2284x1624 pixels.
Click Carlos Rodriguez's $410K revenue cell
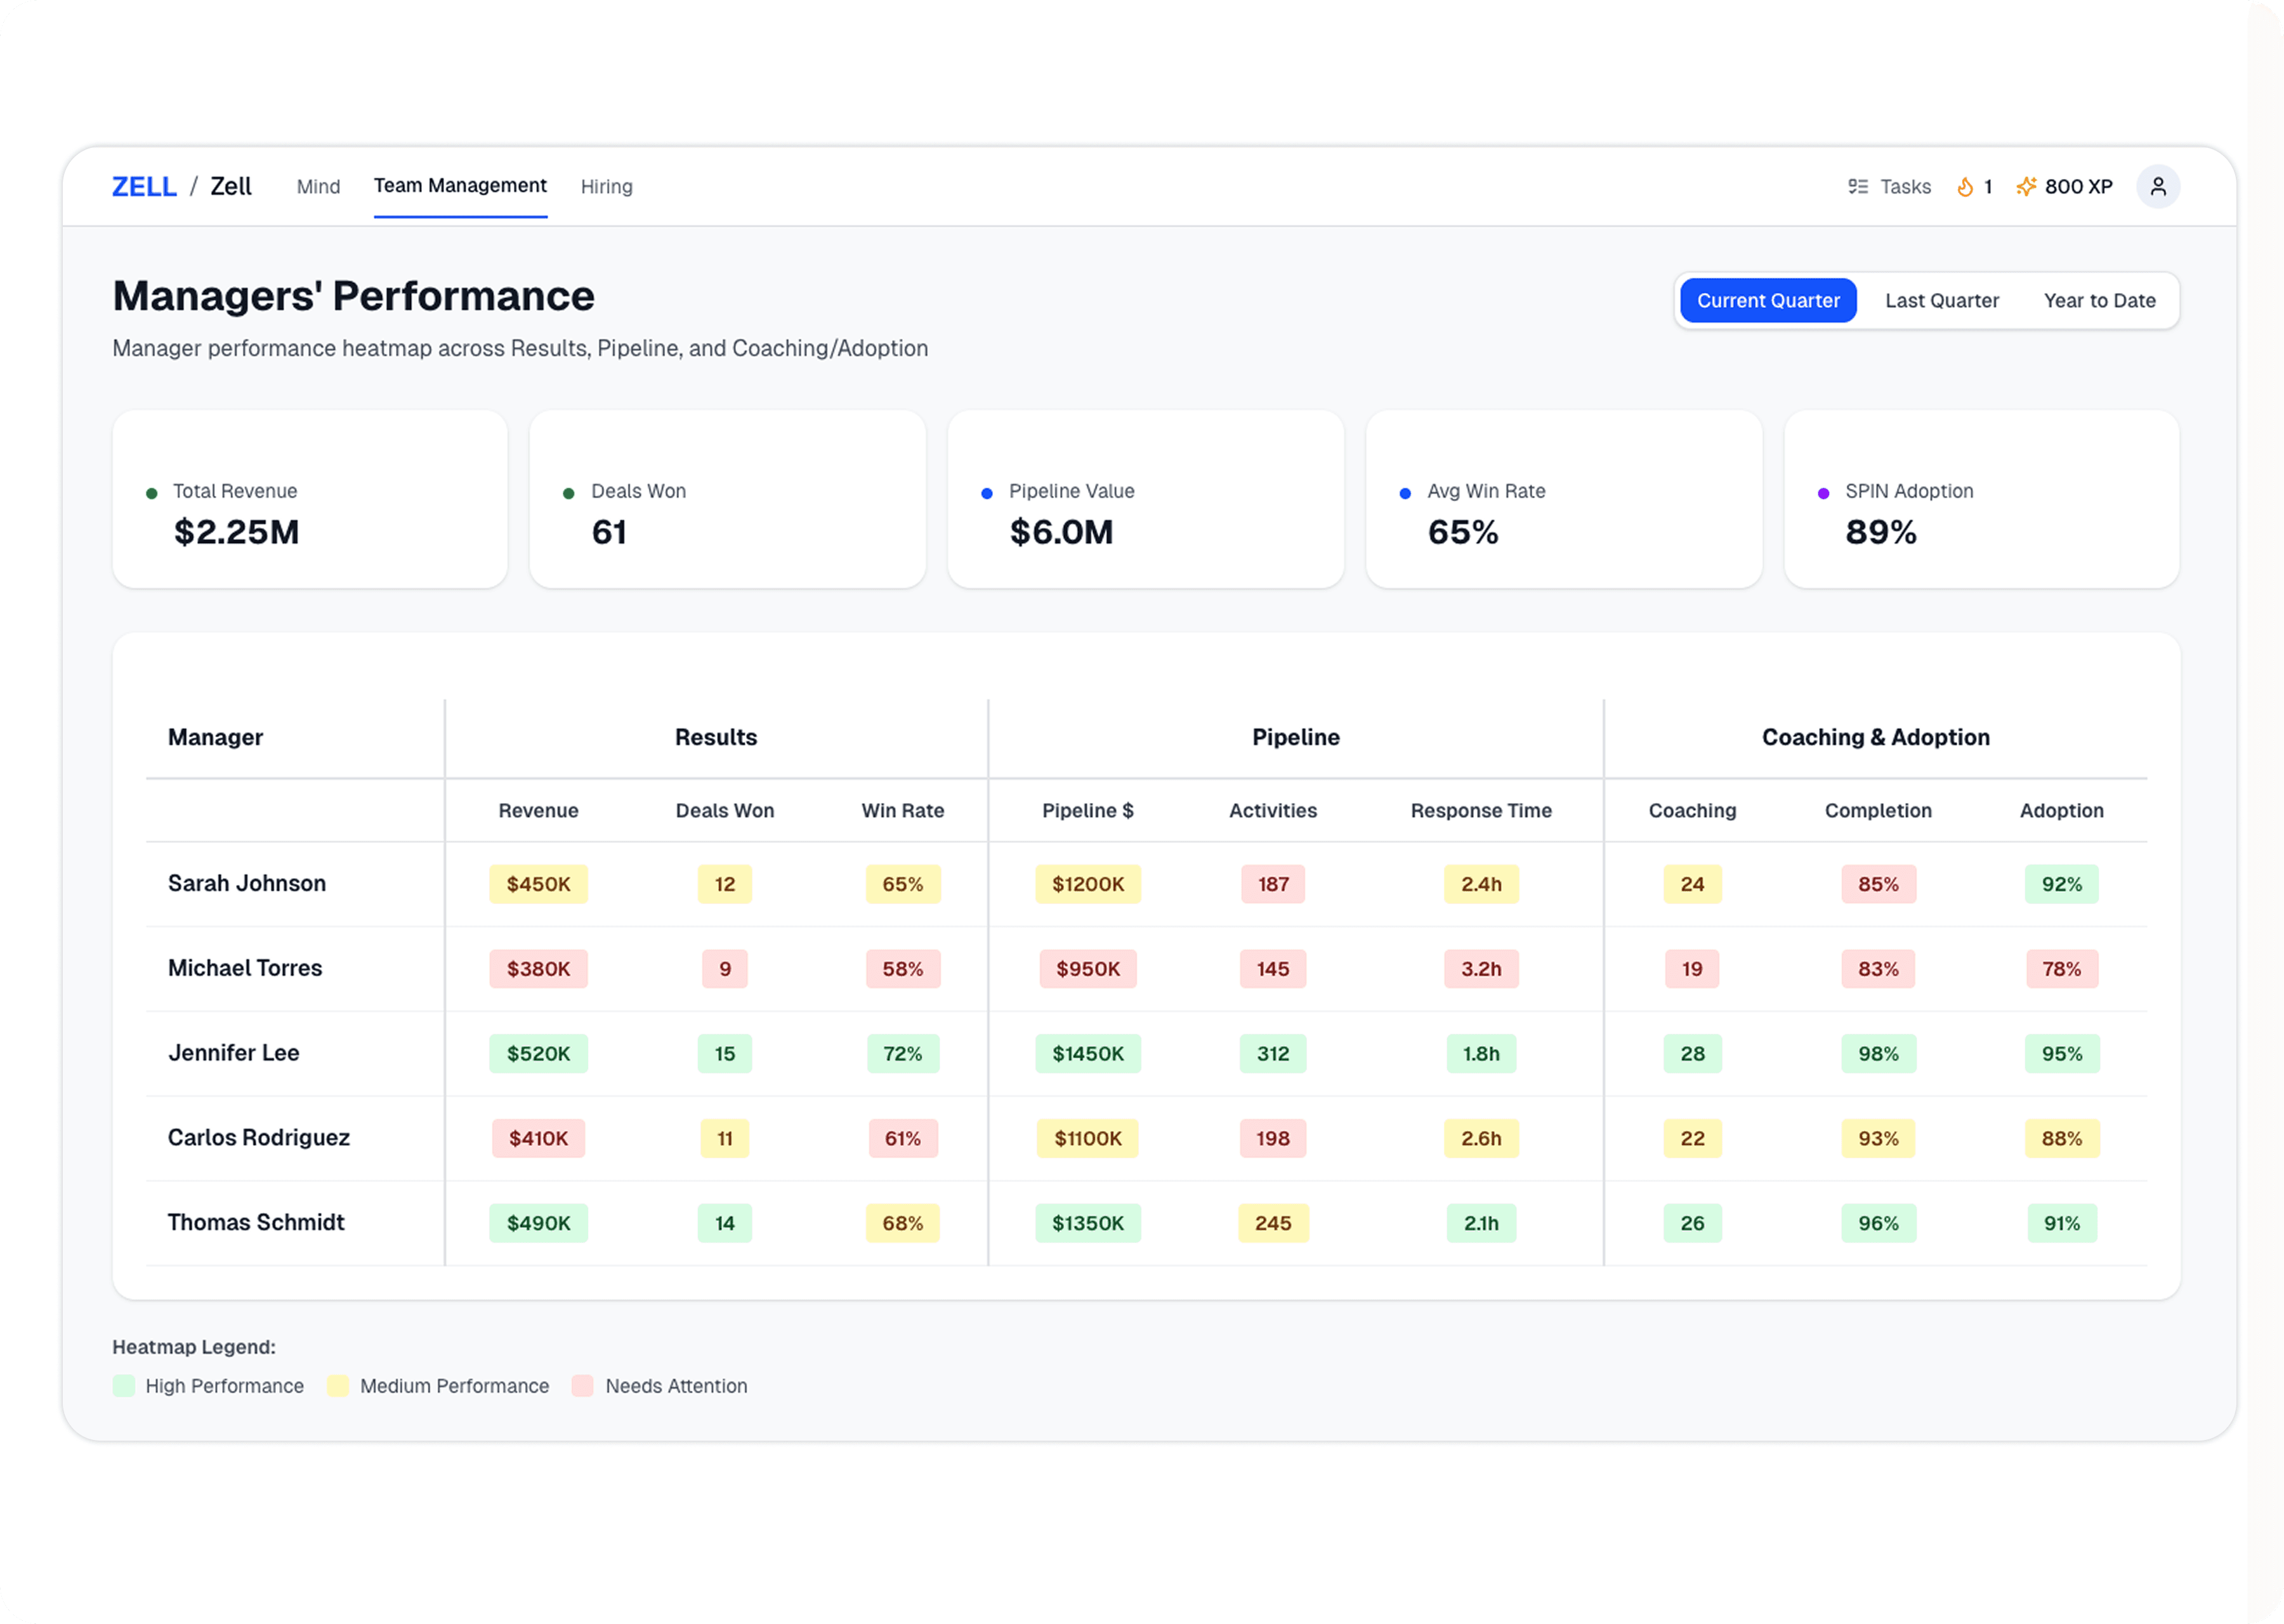pyautogui.click(x=538, y=1139)
